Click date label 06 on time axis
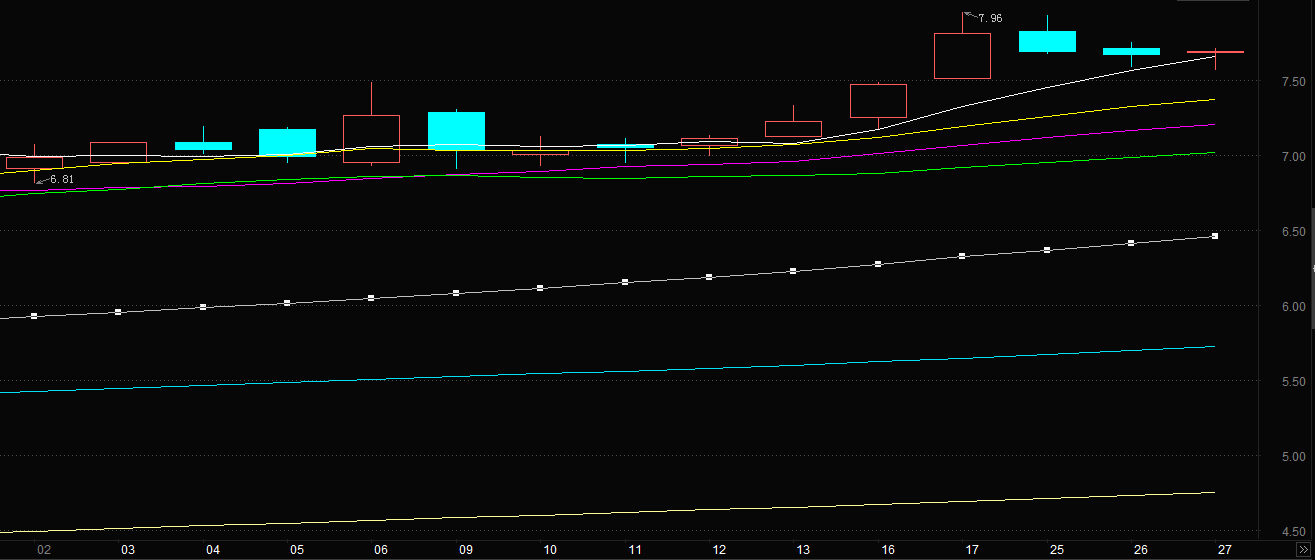Screen dimensions: 1315x560 click(381, 550)
